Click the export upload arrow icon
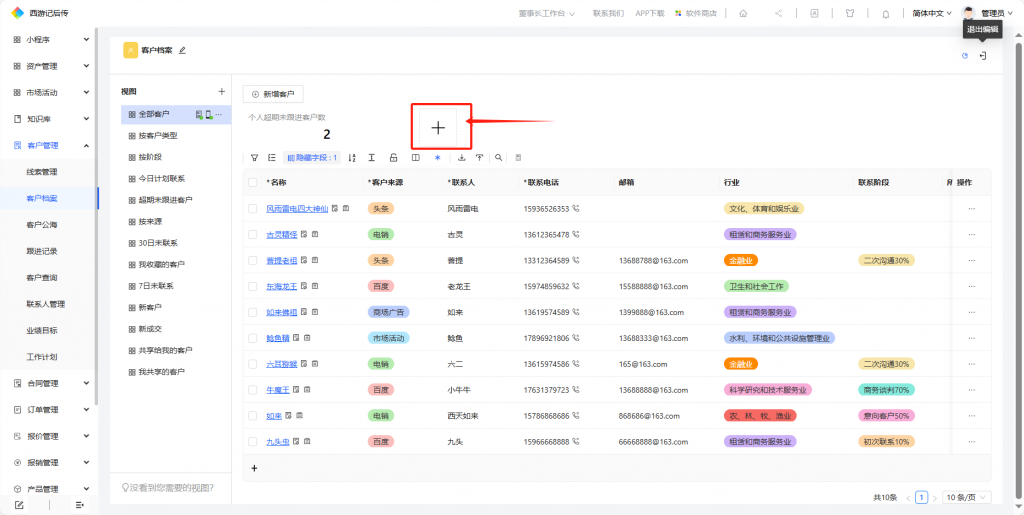The width and height of the screenshot is (1024, 515). click(479, 157)
